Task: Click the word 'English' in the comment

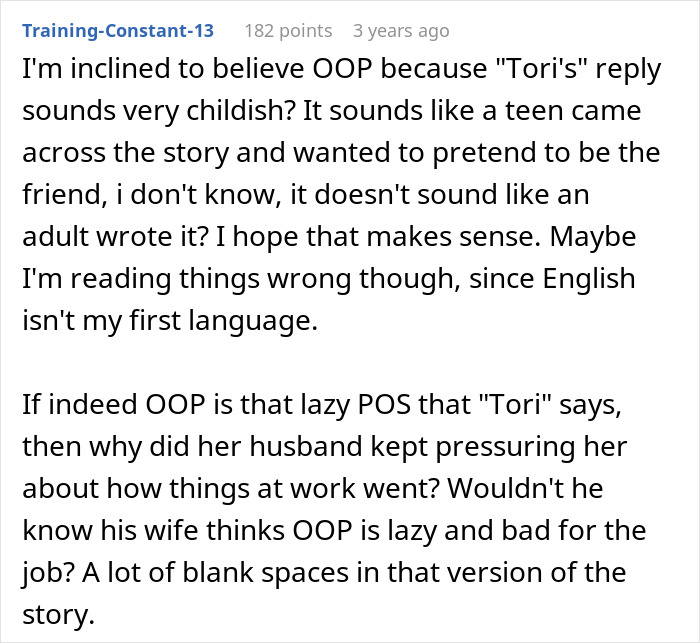Action: click(589, 279)
